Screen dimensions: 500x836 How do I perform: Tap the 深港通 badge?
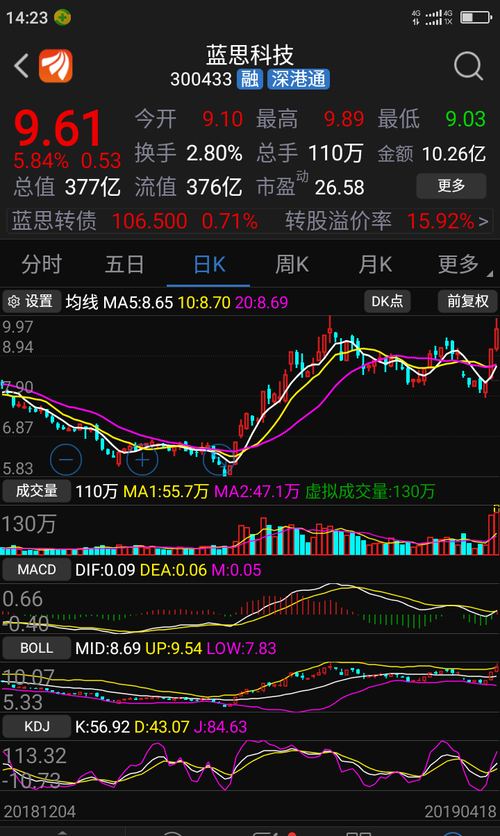299,79
